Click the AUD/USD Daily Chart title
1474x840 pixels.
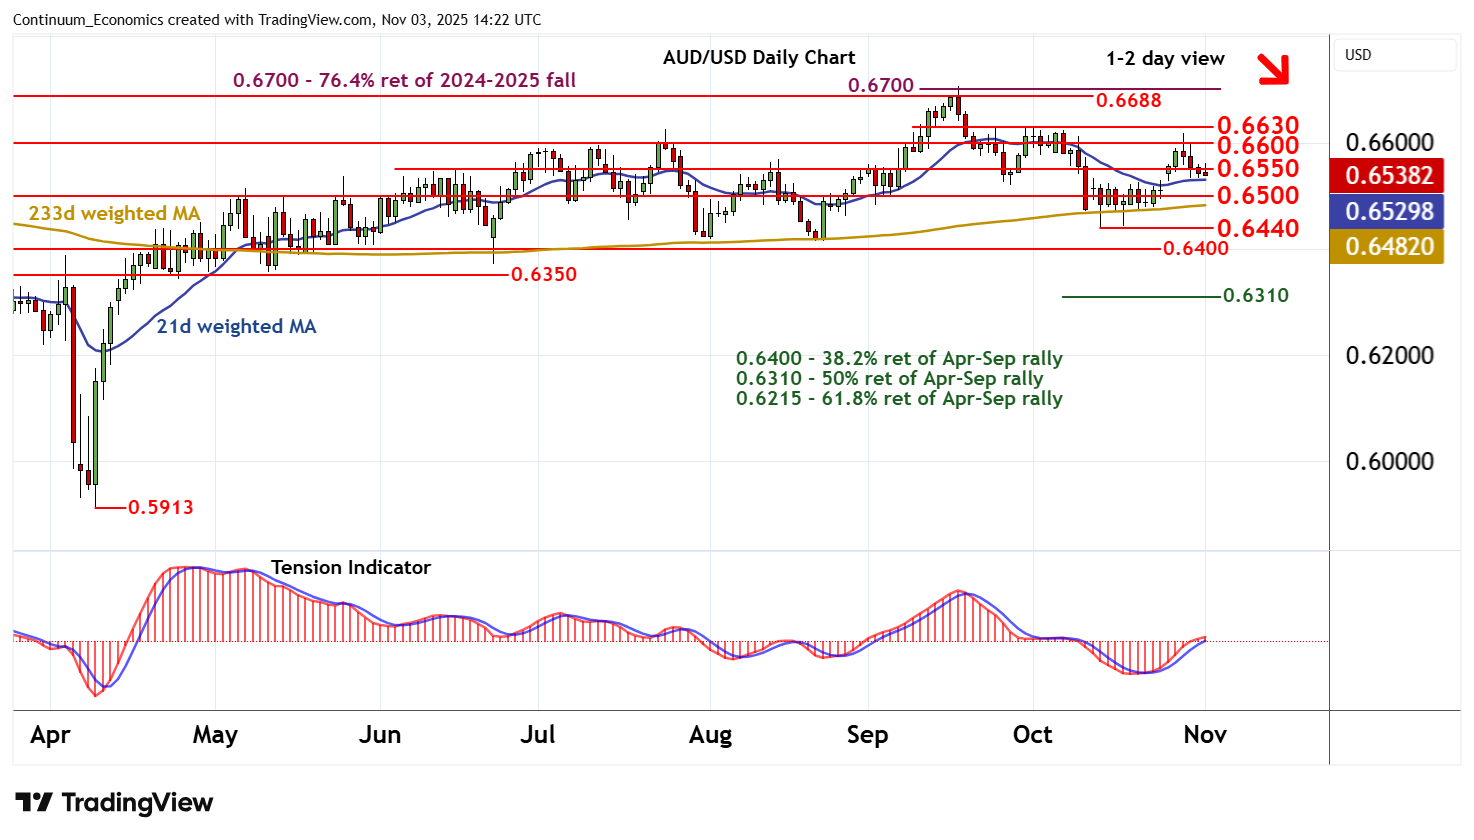(759, 58)
